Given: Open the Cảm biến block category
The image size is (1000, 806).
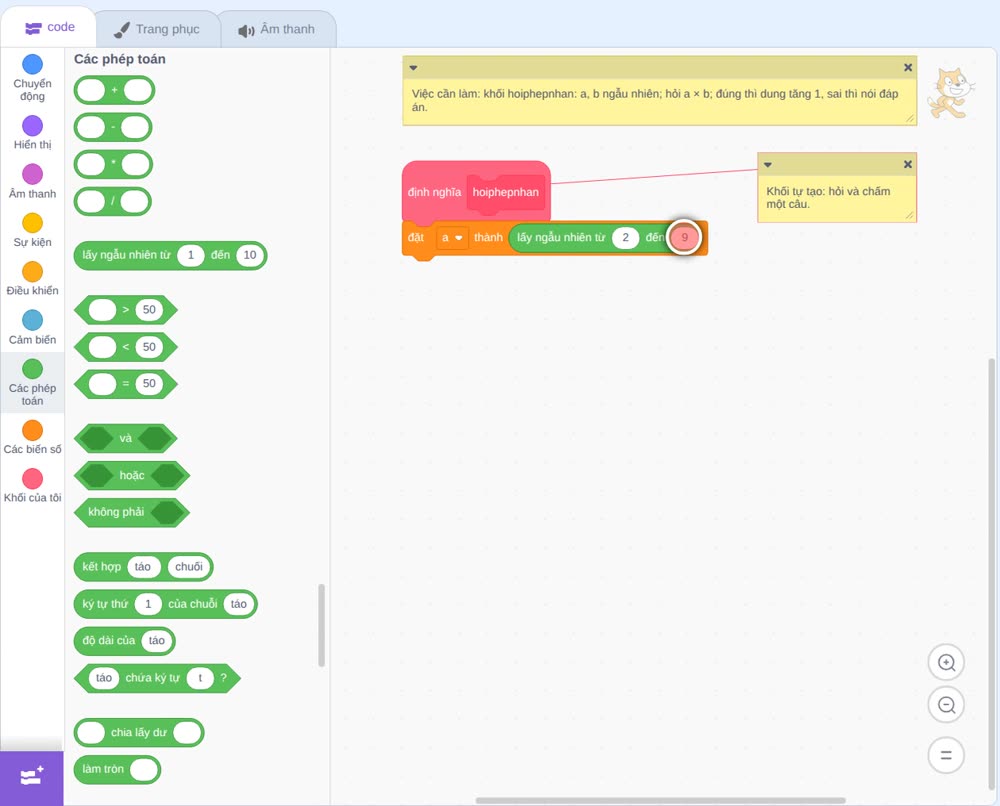Looking at the screenshot, I should tap(33, 328).
